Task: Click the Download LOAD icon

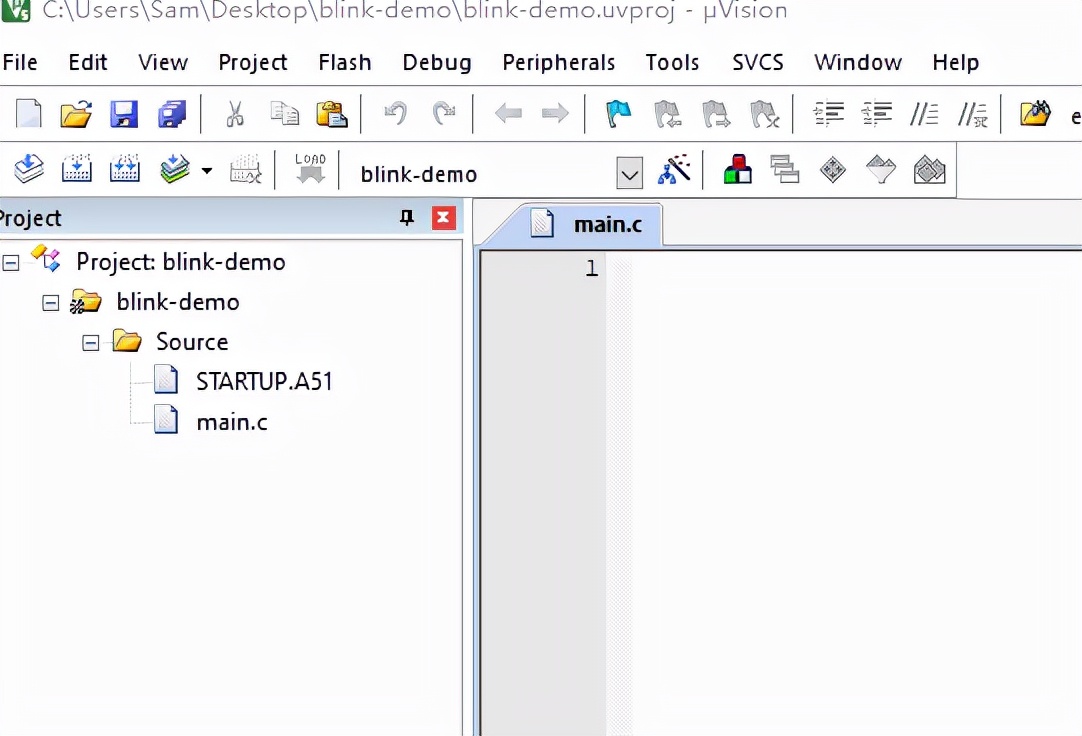Action: 311,168
